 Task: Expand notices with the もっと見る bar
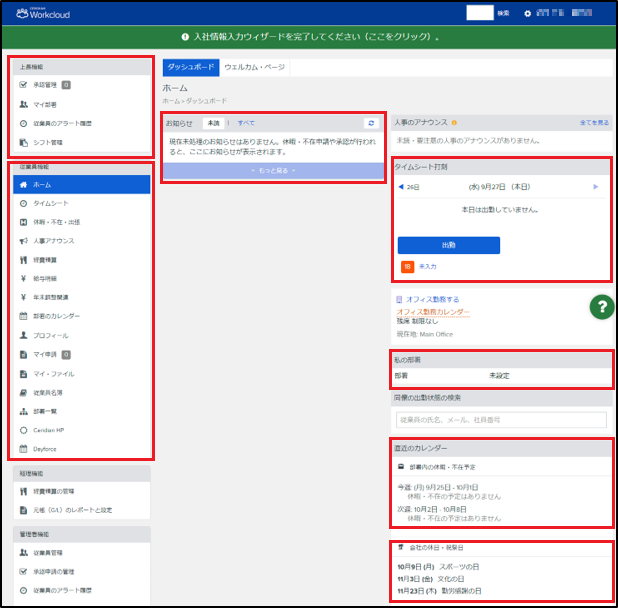(274, 171)
